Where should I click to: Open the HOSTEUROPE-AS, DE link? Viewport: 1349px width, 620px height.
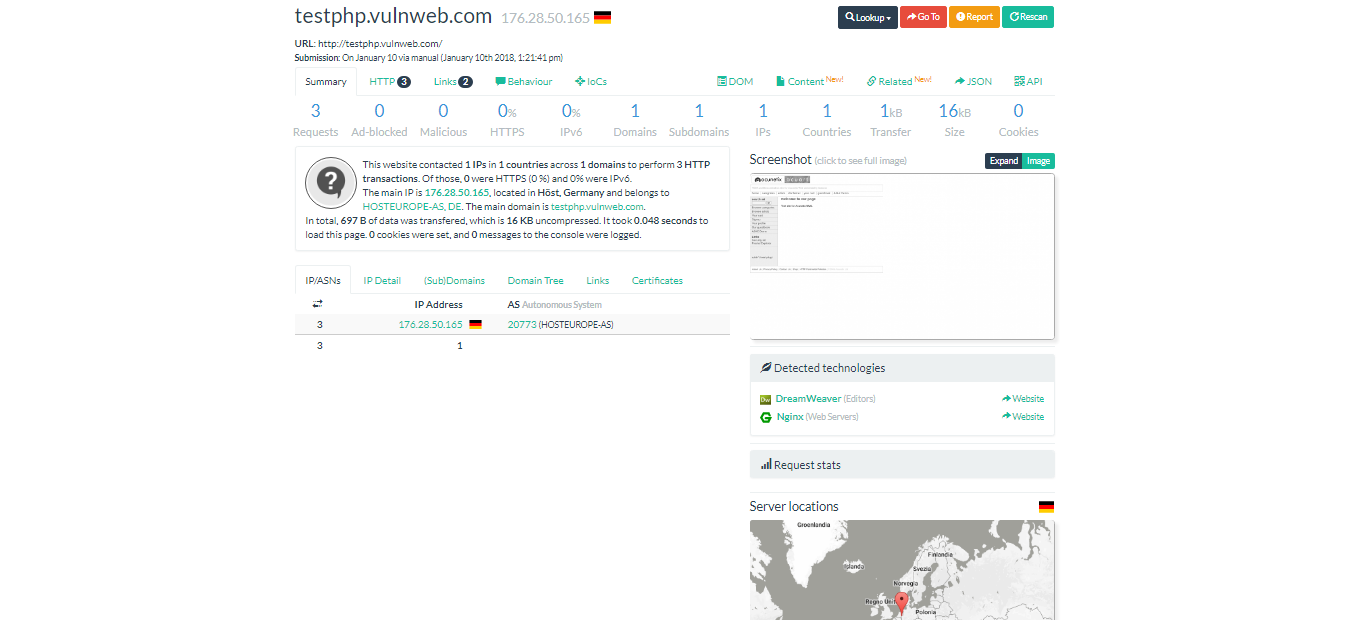tap(411, 206)
